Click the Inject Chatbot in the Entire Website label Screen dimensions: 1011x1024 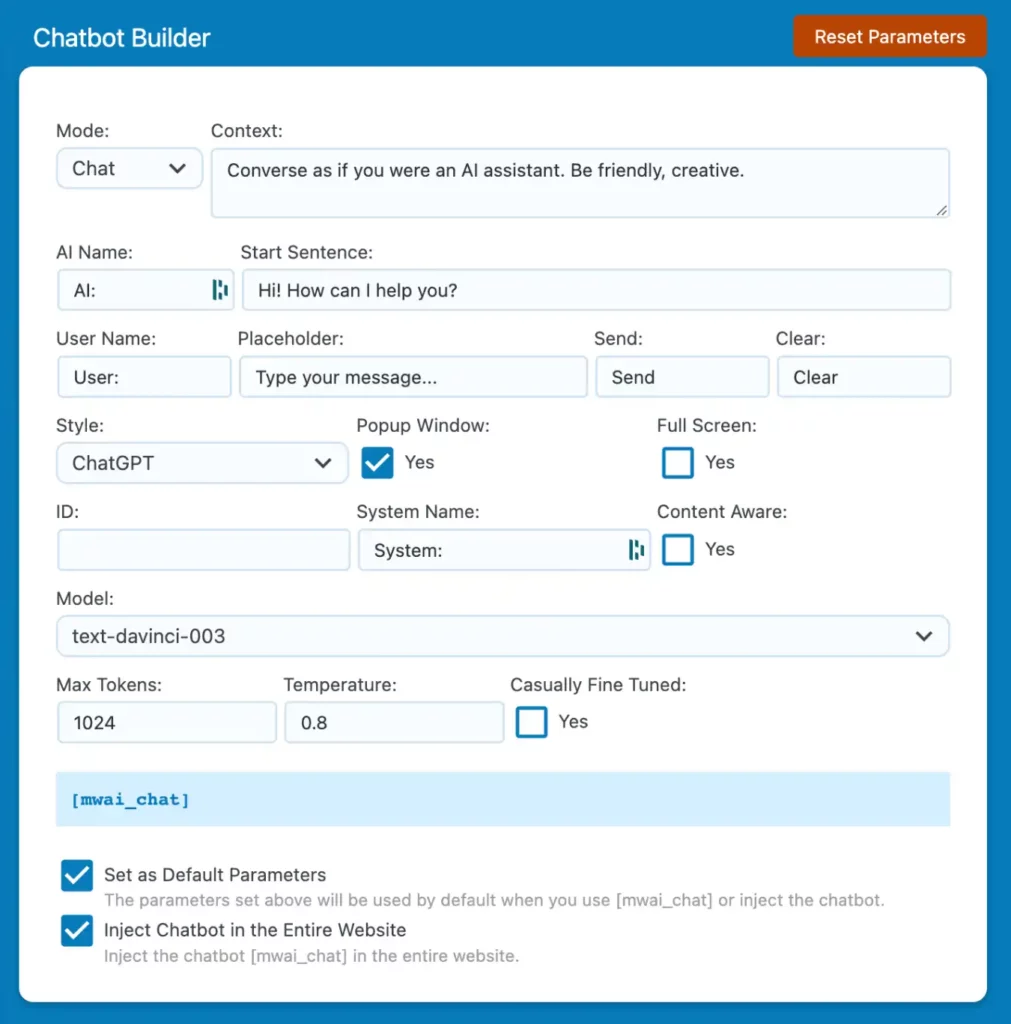tap(255, 930)
